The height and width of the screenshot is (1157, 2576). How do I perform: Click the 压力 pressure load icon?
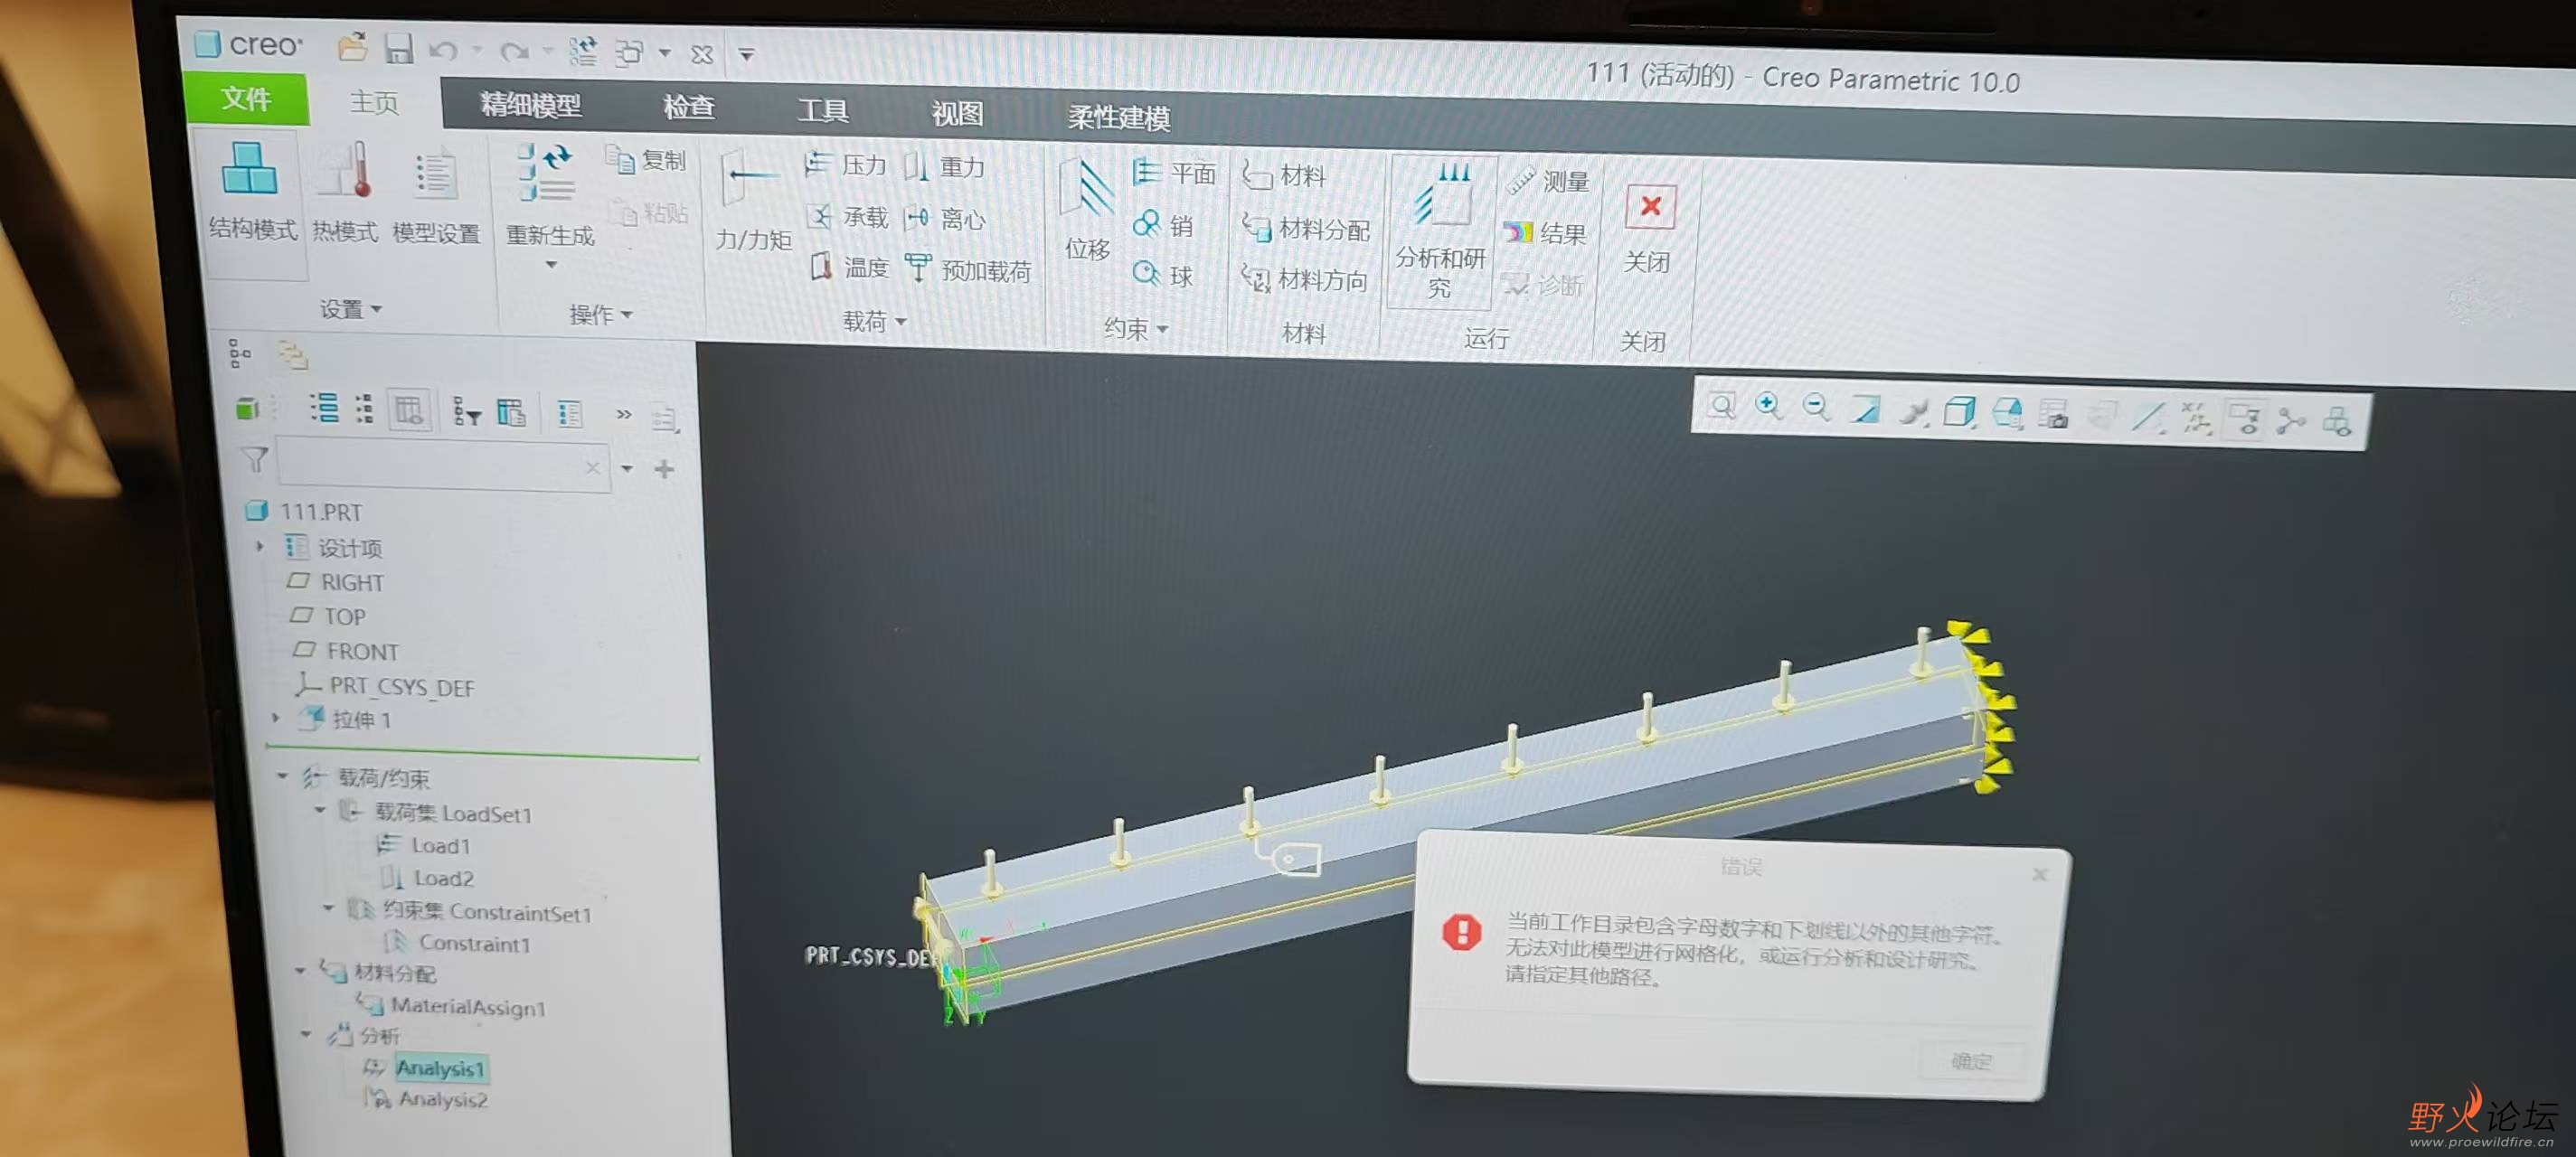[x=819, y=165]
